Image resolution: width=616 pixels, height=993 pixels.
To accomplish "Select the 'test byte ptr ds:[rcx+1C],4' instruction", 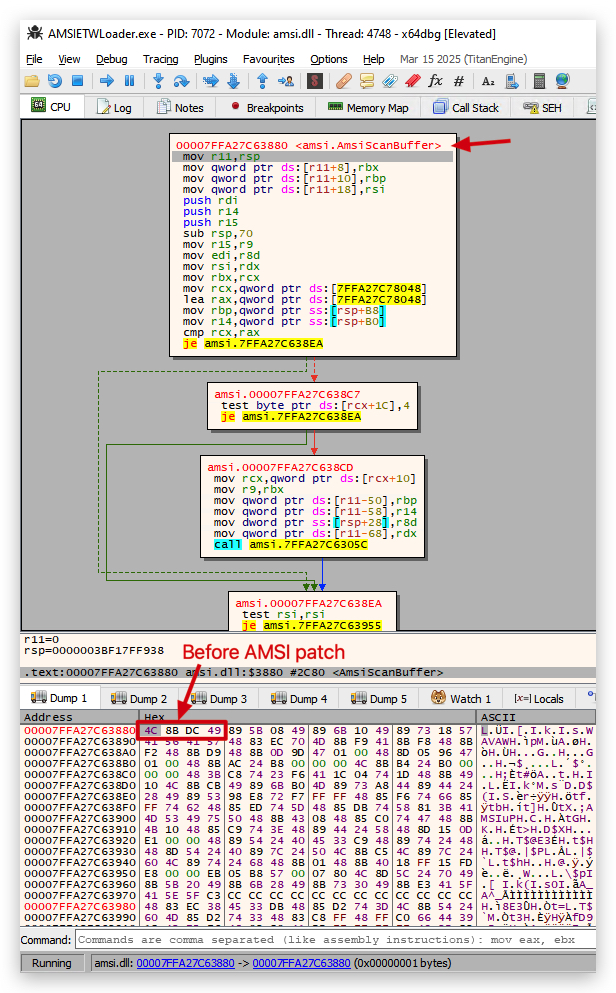I will [315, 405].
